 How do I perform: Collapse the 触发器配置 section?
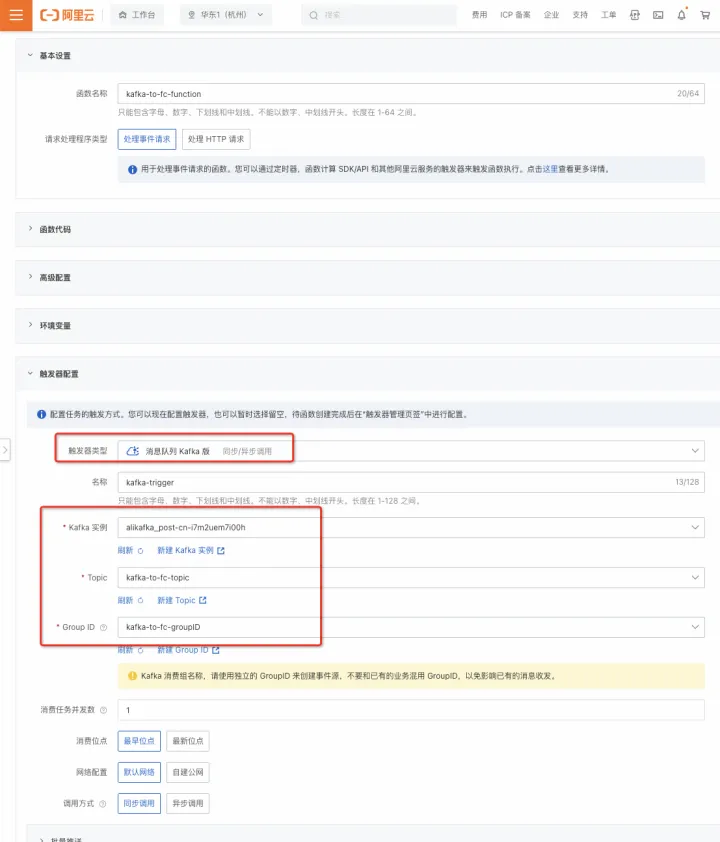31,373
